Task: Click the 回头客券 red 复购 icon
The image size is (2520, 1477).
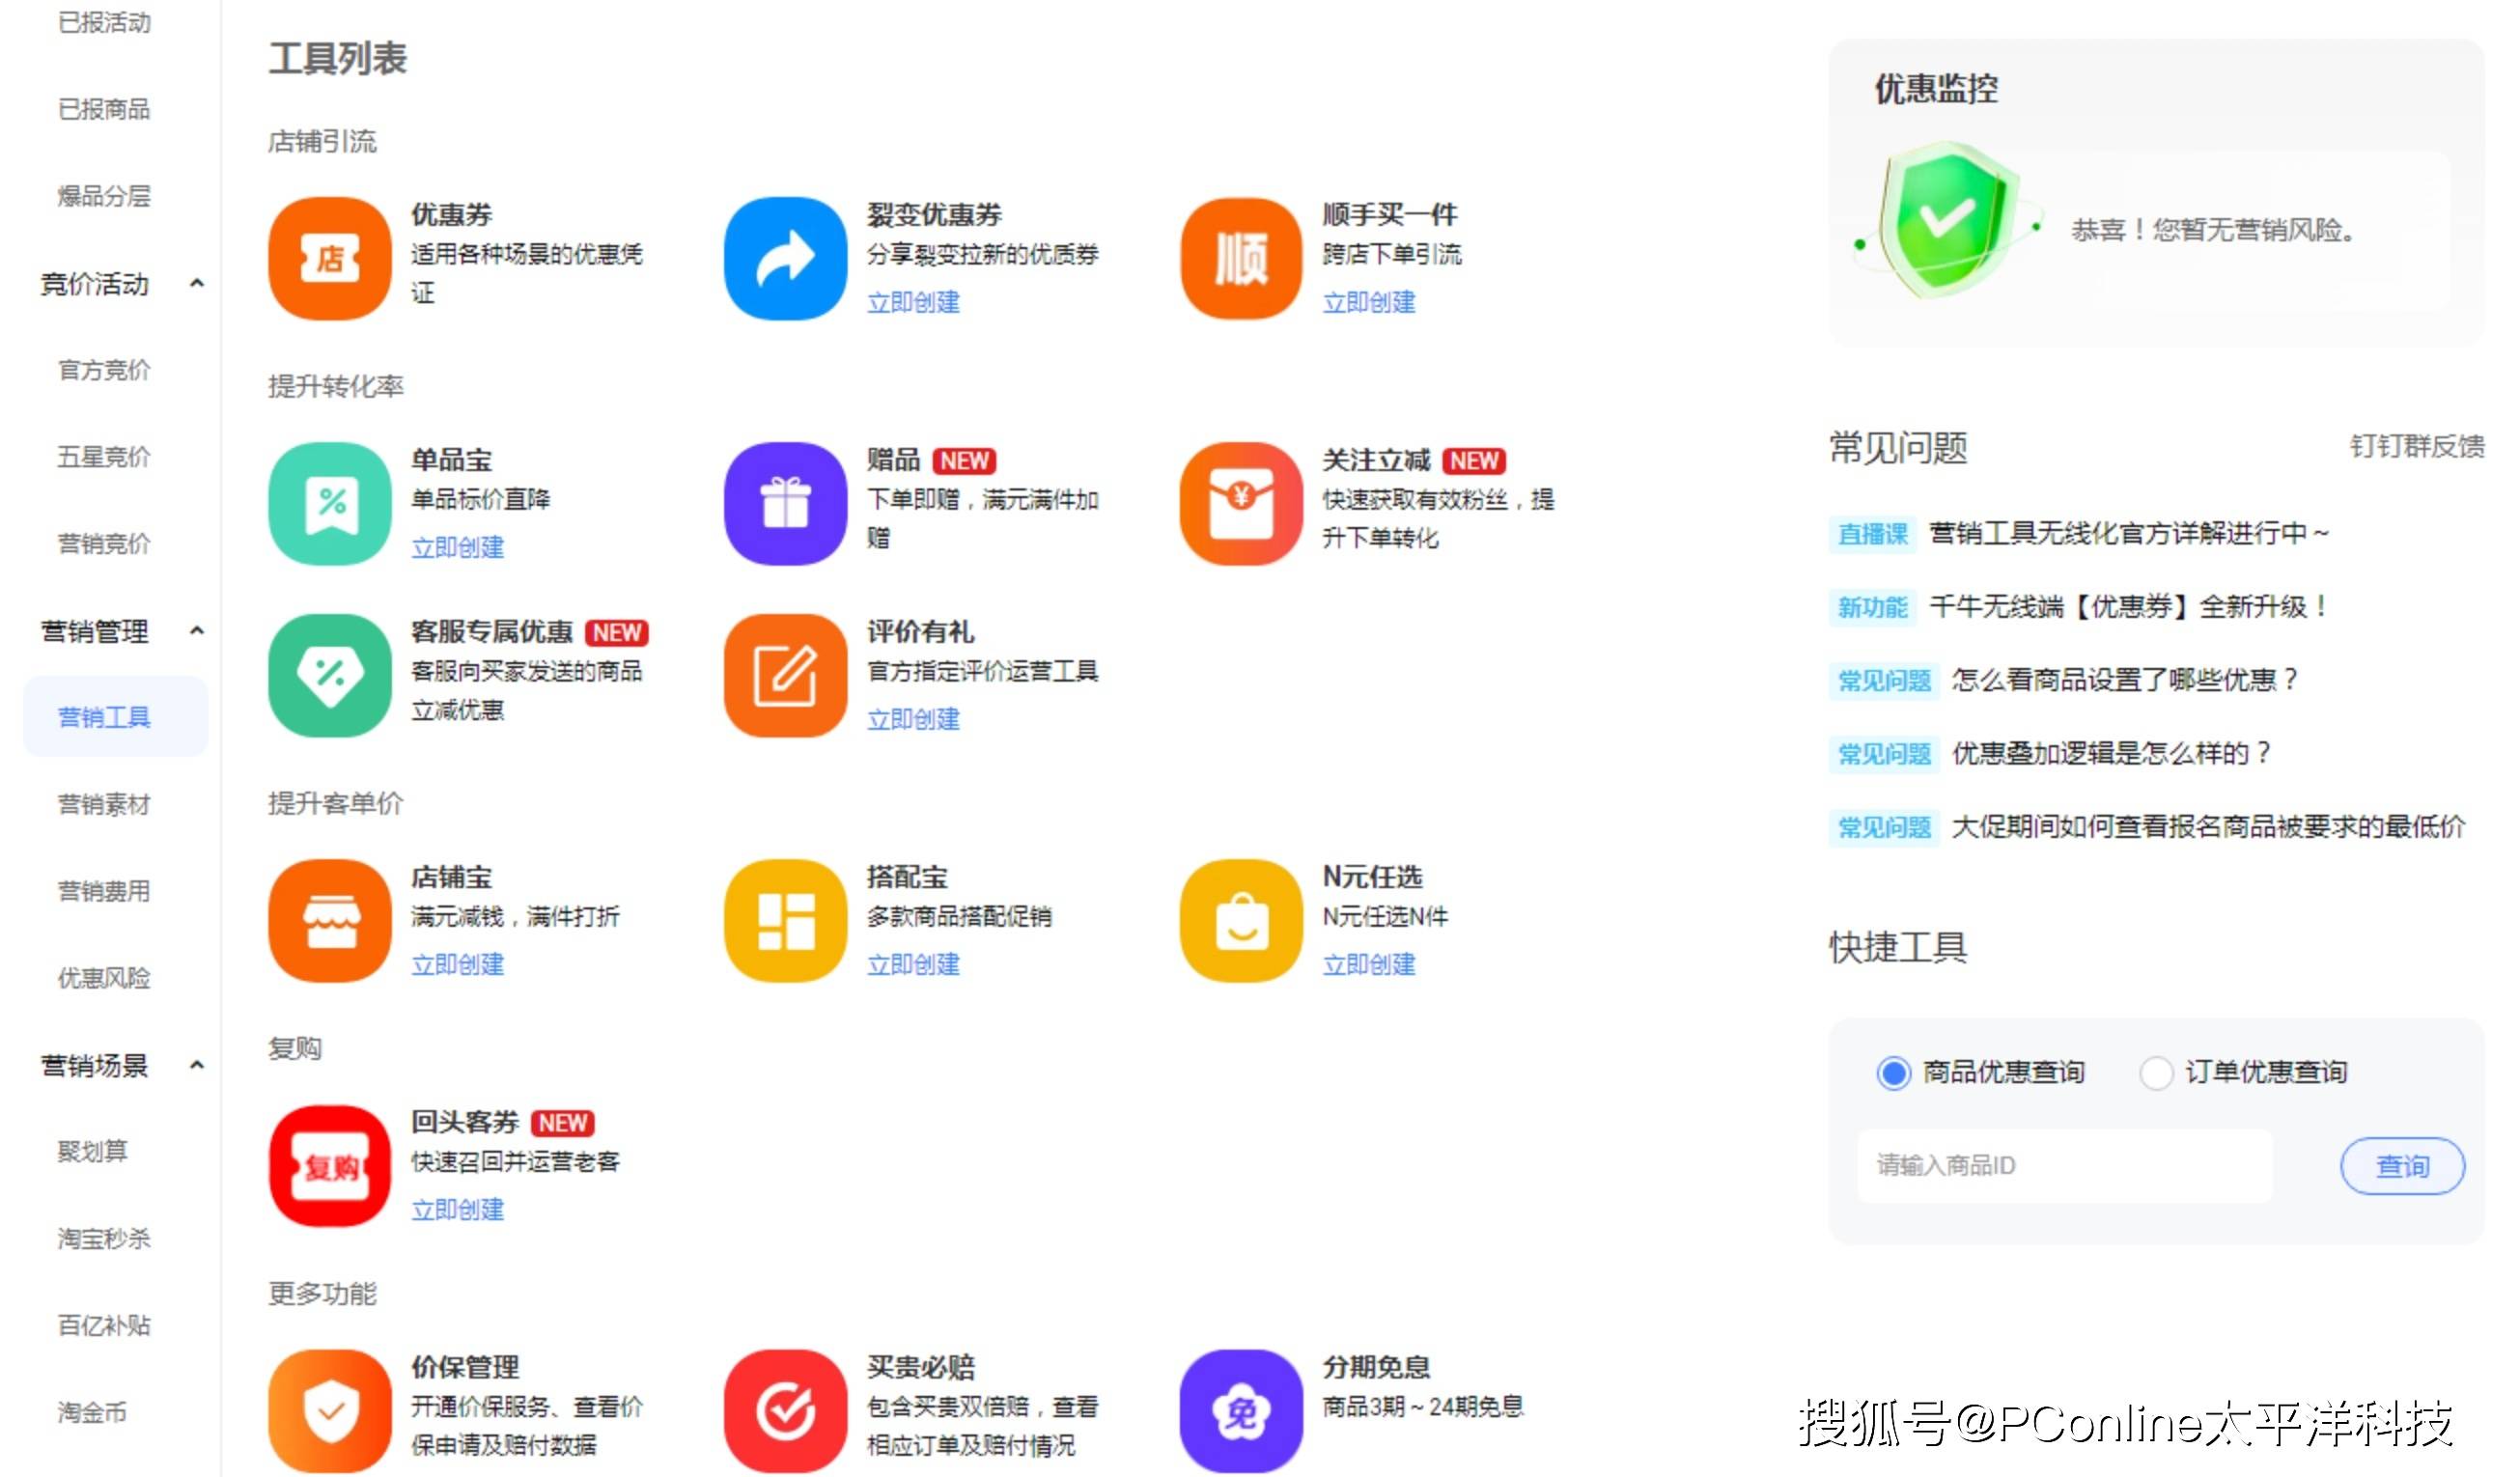Action: tap(329, 1166)
